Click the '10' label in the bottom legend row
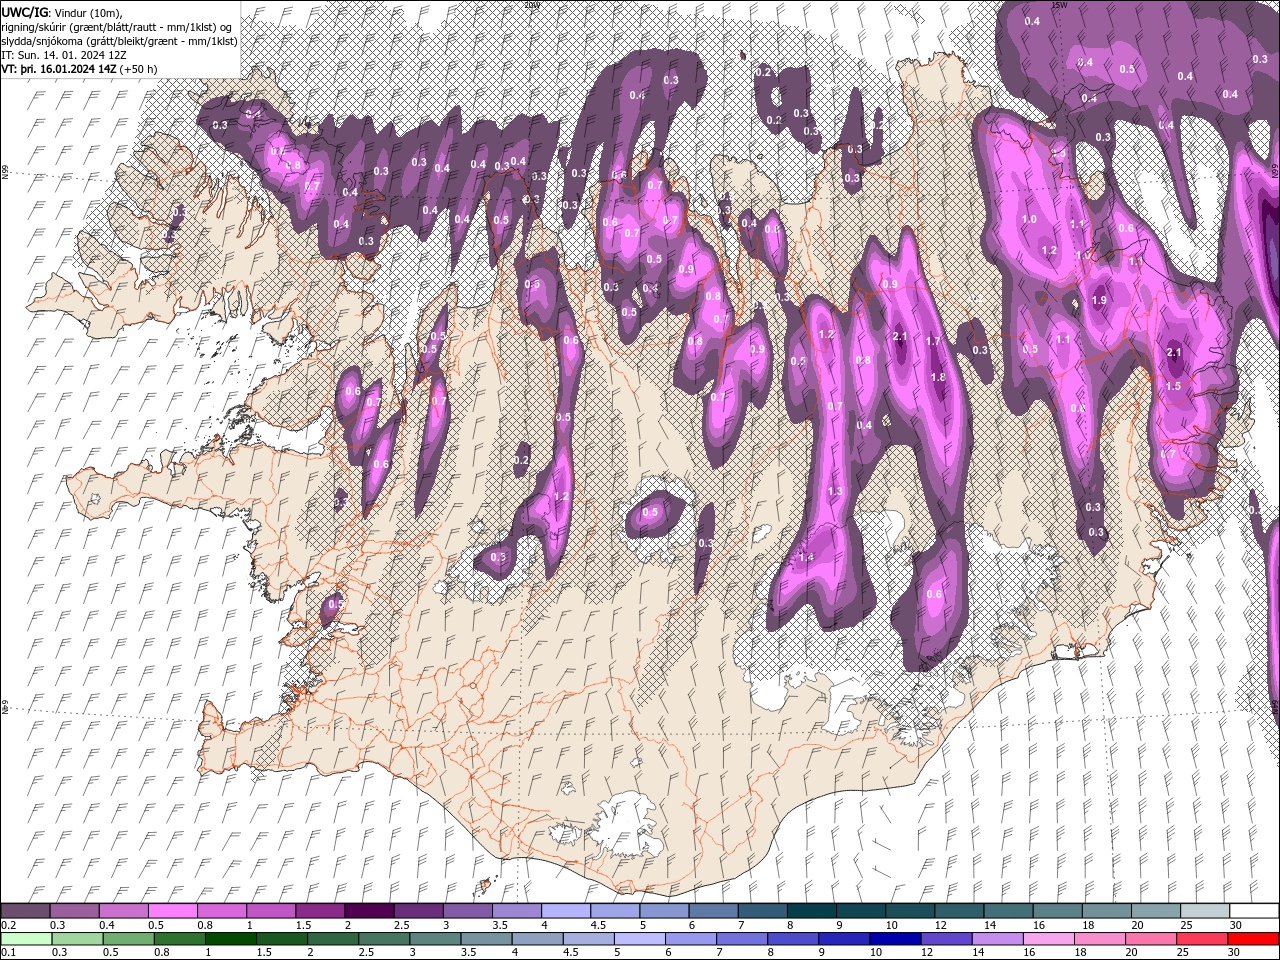This screenshot has height=960, width=1280. pyautogui.click(x=876, y=953)
